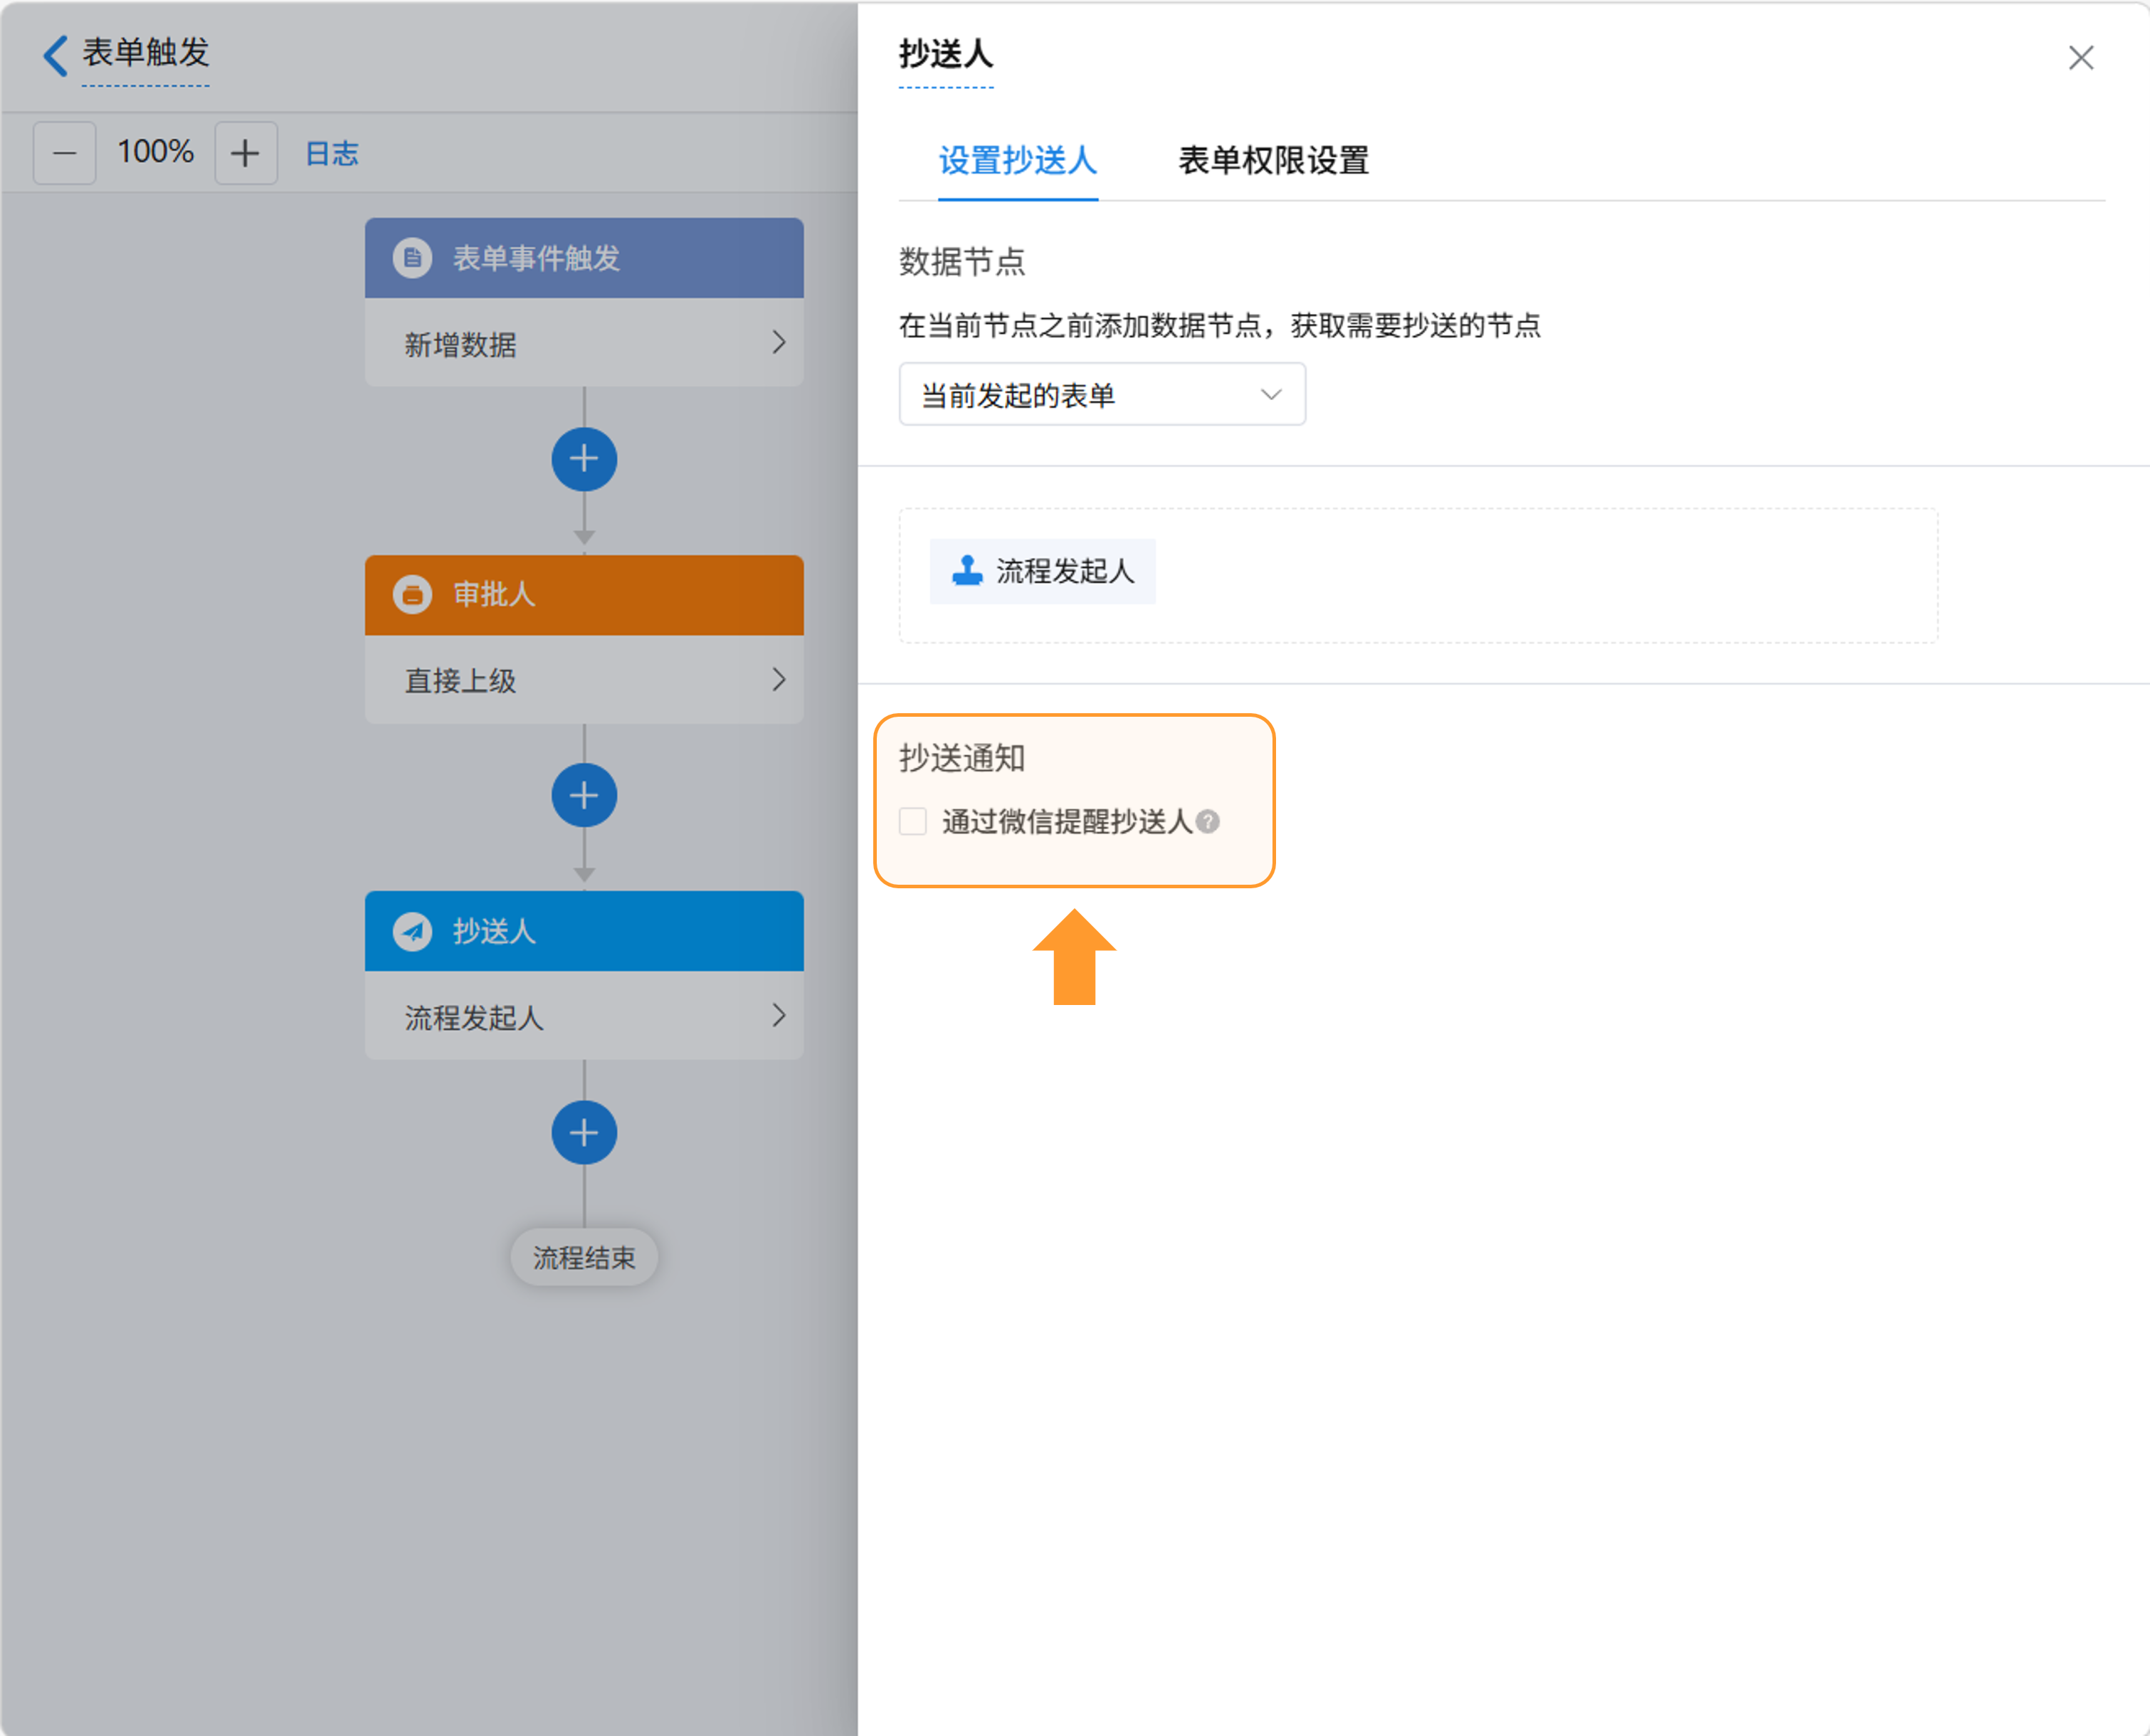2150x1736 pixels.
Task: Click the zoom in plus button
Action: [x=245, y=153]
